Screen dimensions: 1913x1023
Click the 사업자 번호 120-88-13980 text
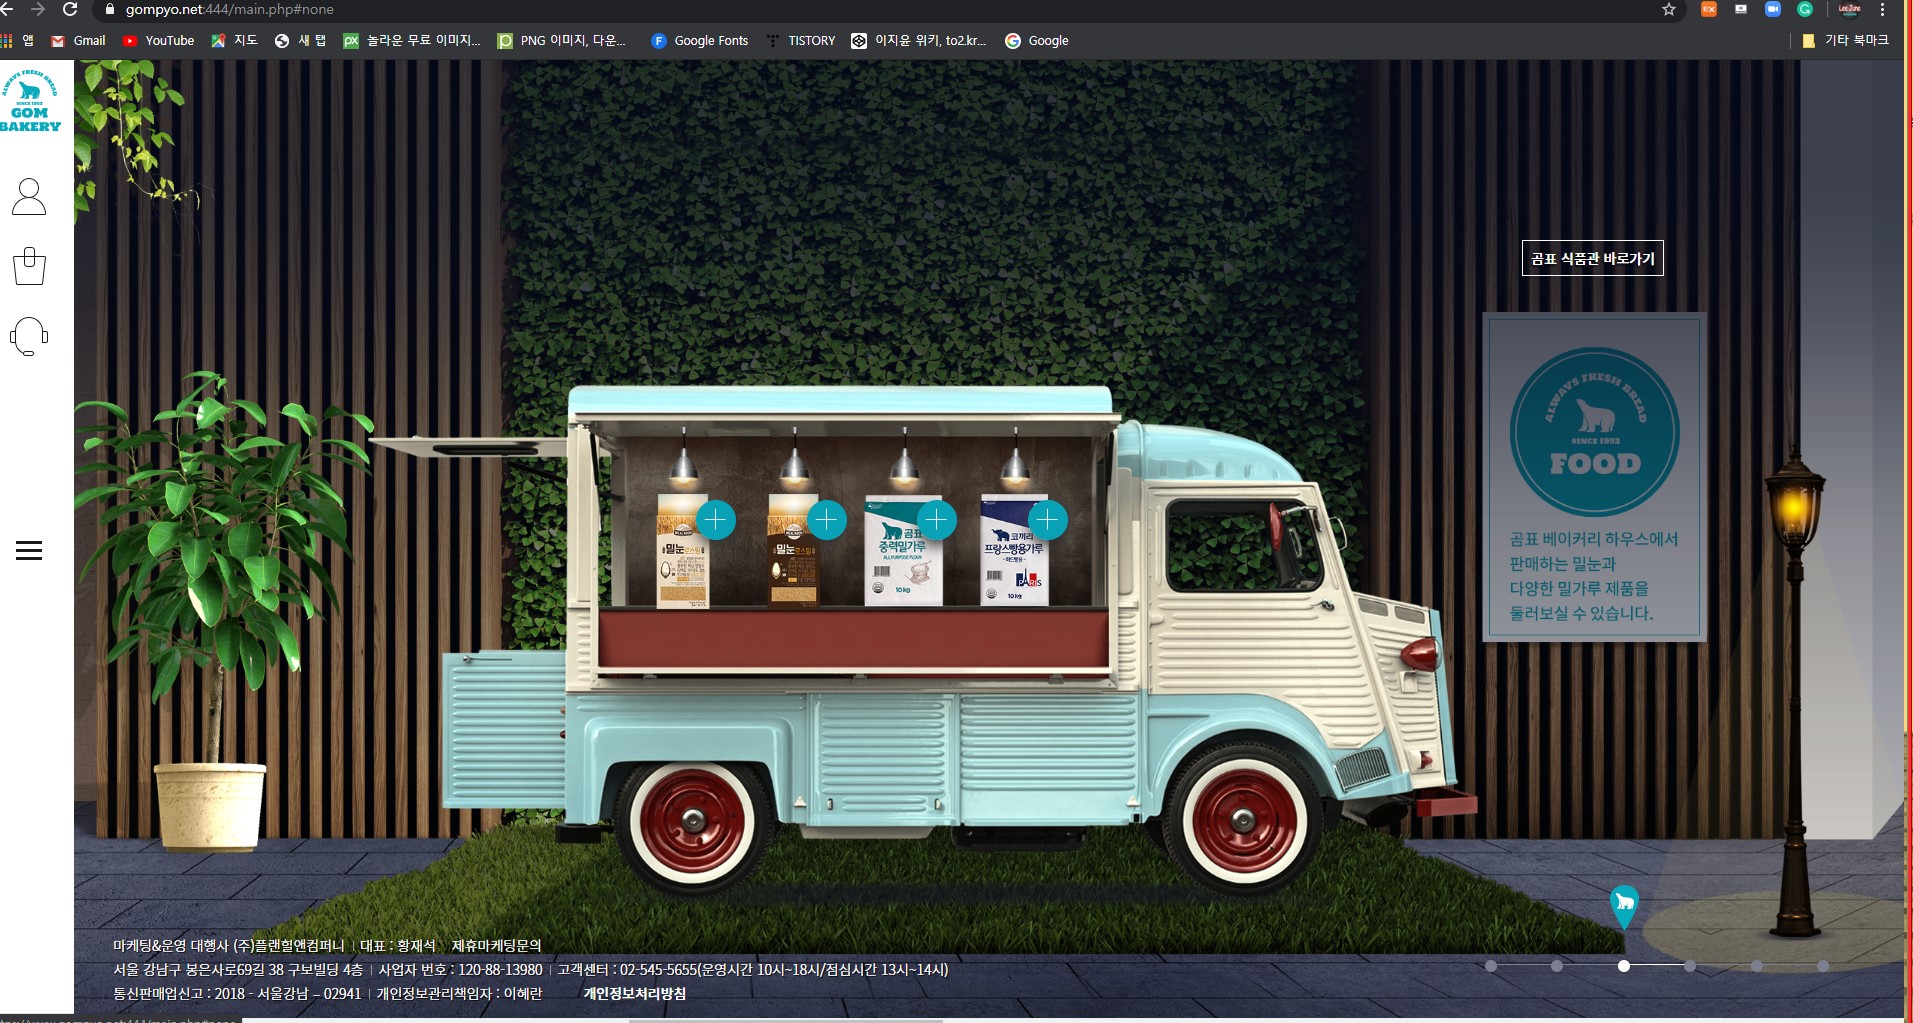[460, 969]
